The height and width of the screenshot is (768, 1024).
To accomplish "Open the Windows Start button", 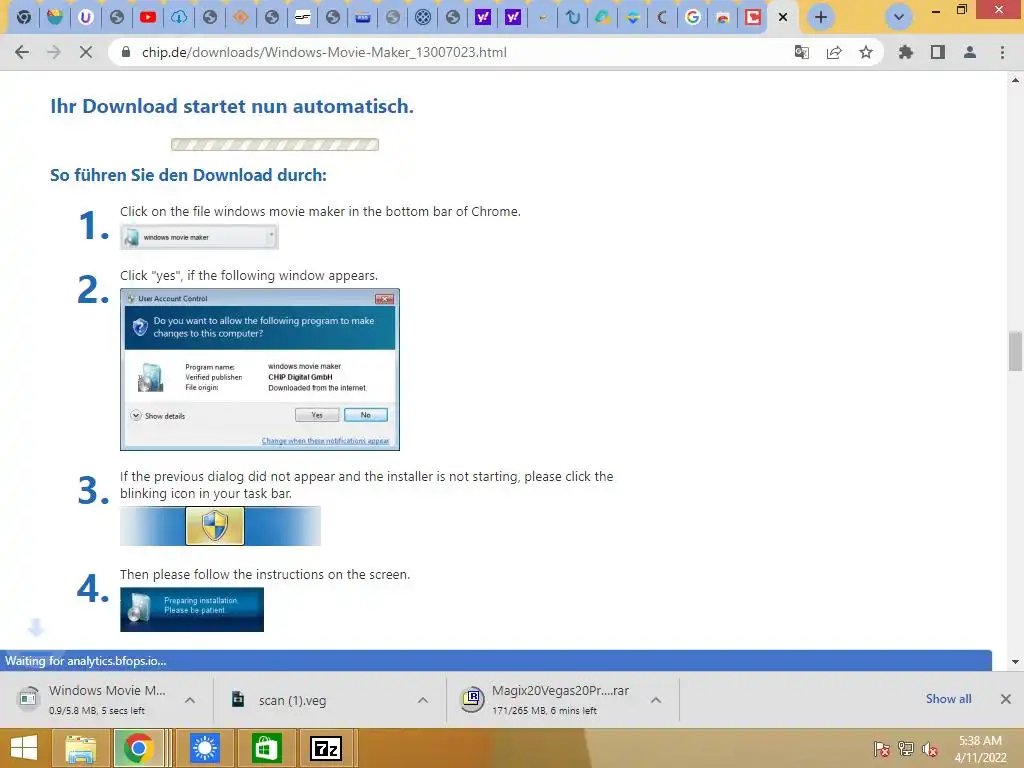I will click(24, 748).
